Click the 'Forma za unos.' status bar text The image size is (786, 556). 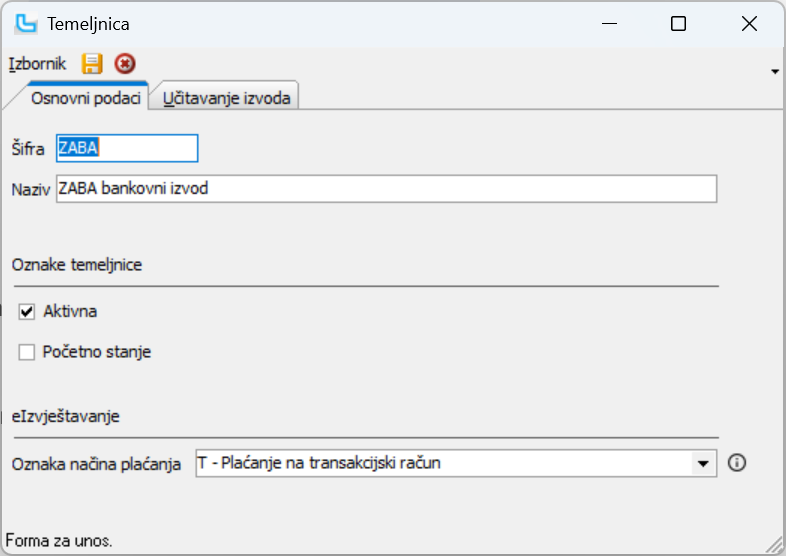coord(59,541)
